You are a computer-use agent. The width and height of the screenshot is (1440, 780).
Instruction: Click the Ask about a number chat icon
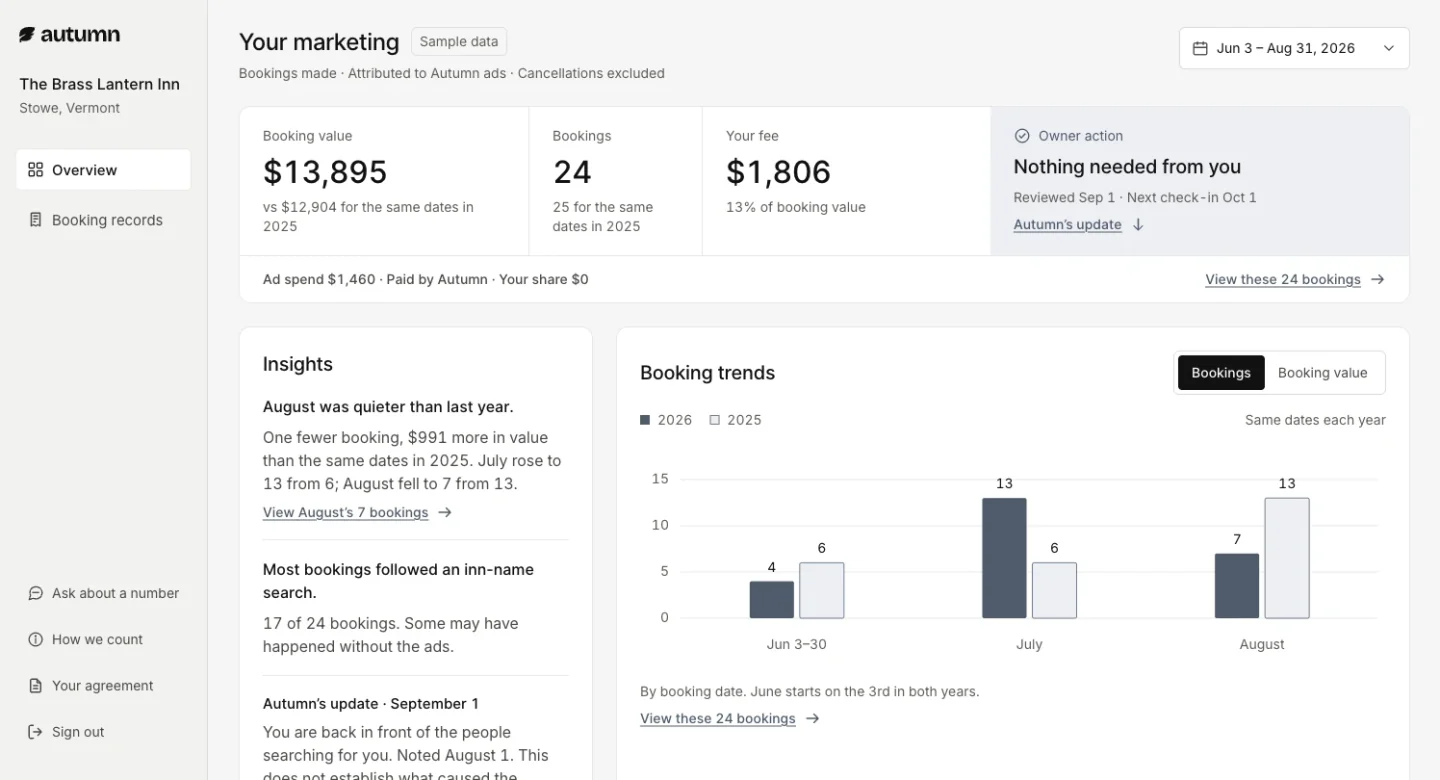coord(36,593)
